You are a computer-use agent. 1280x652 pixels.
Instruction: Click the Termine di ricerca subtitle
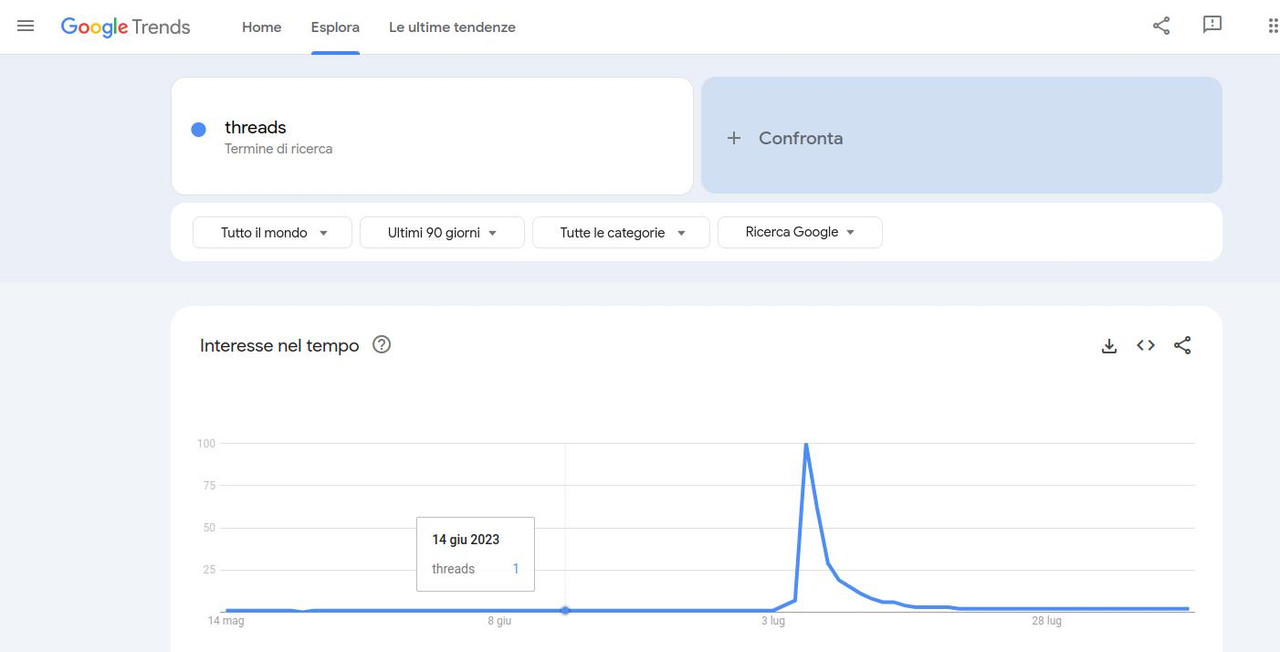(x=278, y=149)
